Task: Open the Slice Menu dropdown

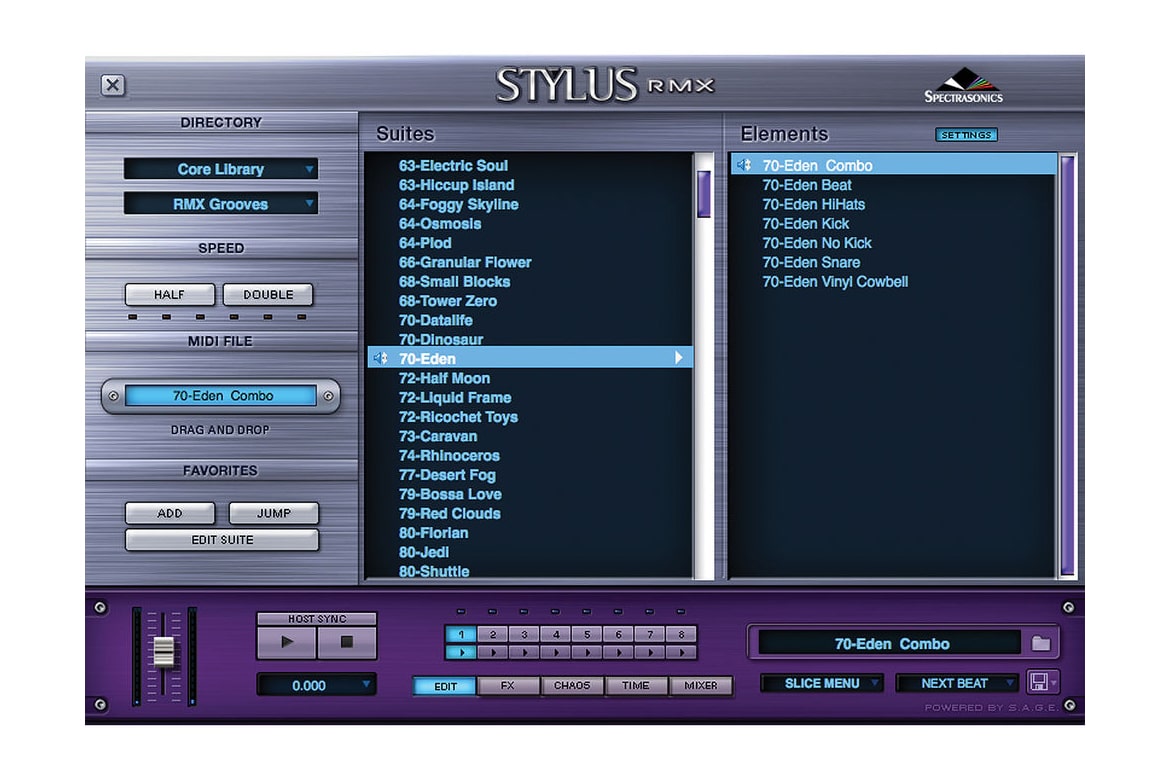Action: (822, 683)
